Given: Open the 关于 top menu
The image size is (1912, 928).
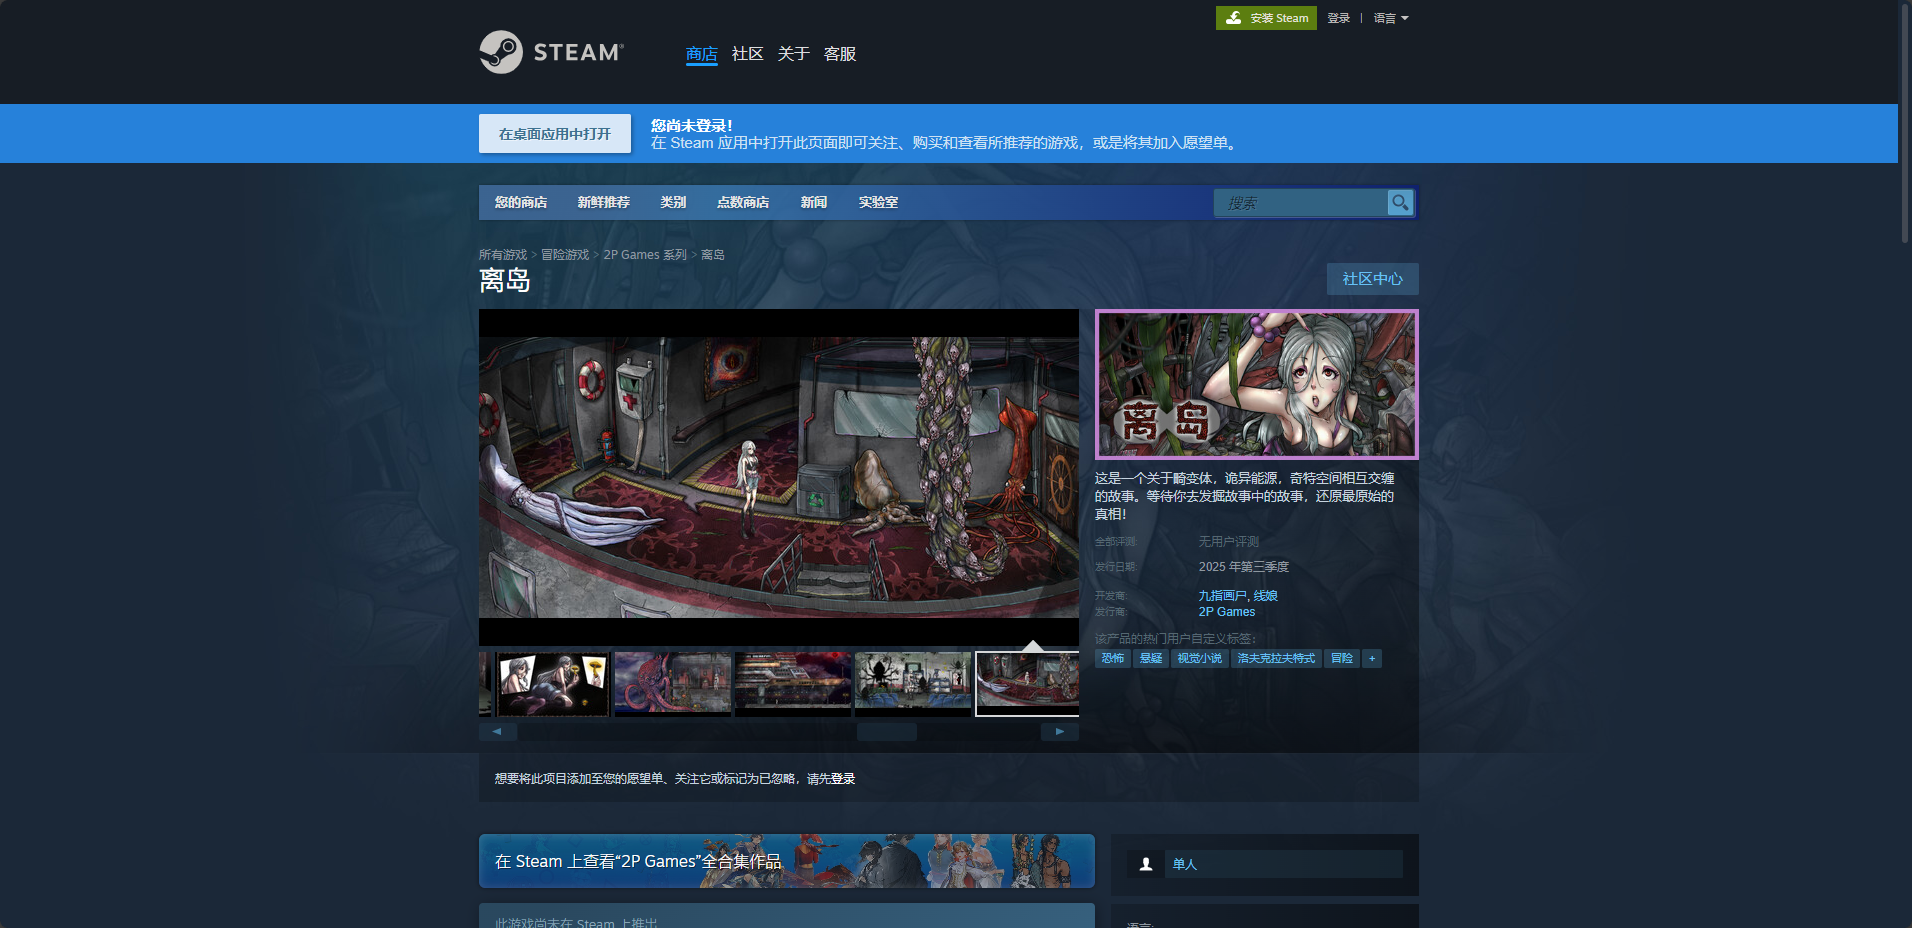Looking at the screenshot, I should point(794,54).
